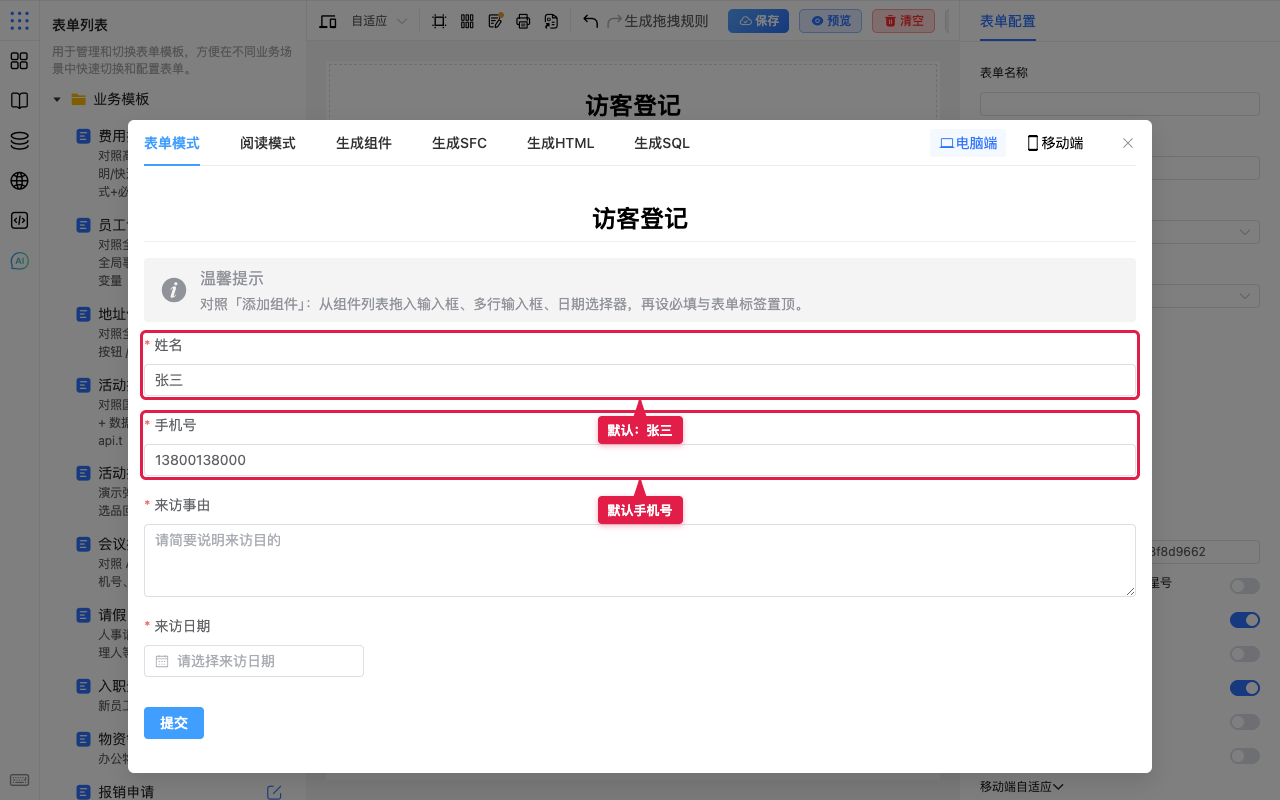Viewport: 1280px width, 800px height.
Task: Click the document icon of 请假 template
Action: point(84,615)
